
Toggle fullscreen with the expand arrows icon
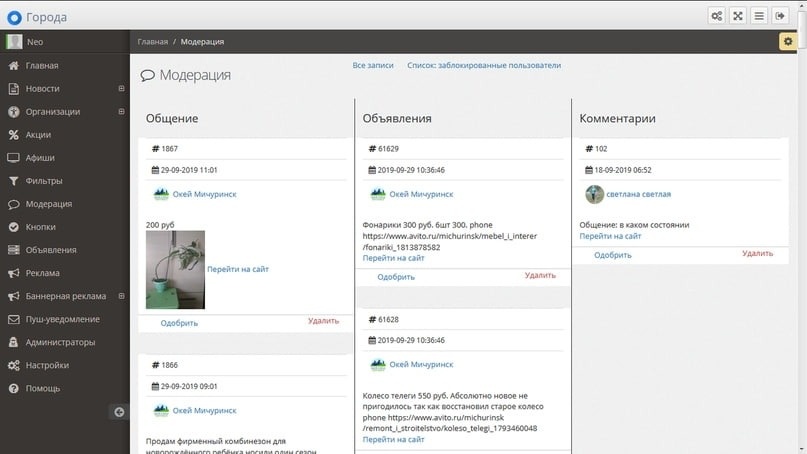(738, 16)
